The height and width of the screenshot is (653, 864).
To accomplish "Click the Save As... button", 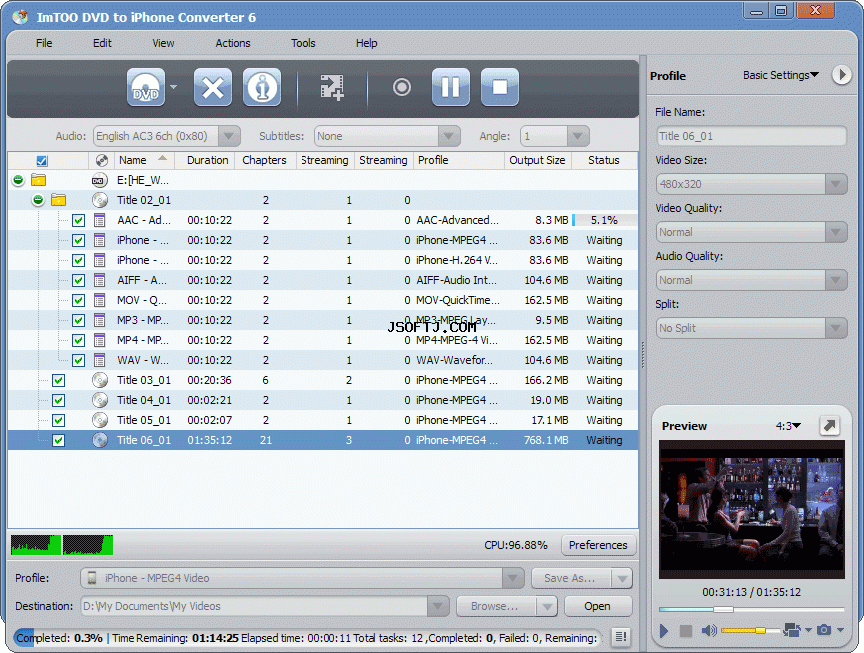I will click(x=571, y=578).
